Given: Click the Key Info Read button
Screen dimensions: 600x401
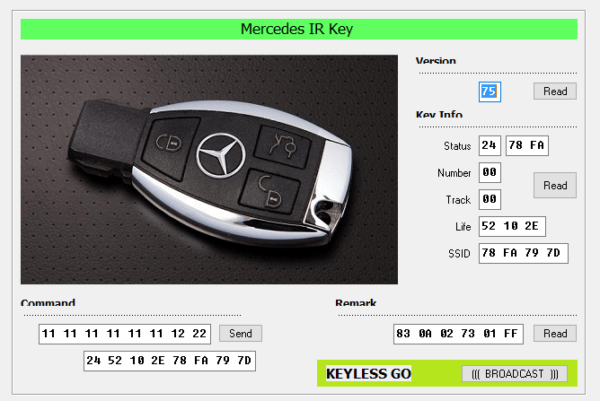Looking at the screenshot, I should pyautogui.click(x=555, y=185).
